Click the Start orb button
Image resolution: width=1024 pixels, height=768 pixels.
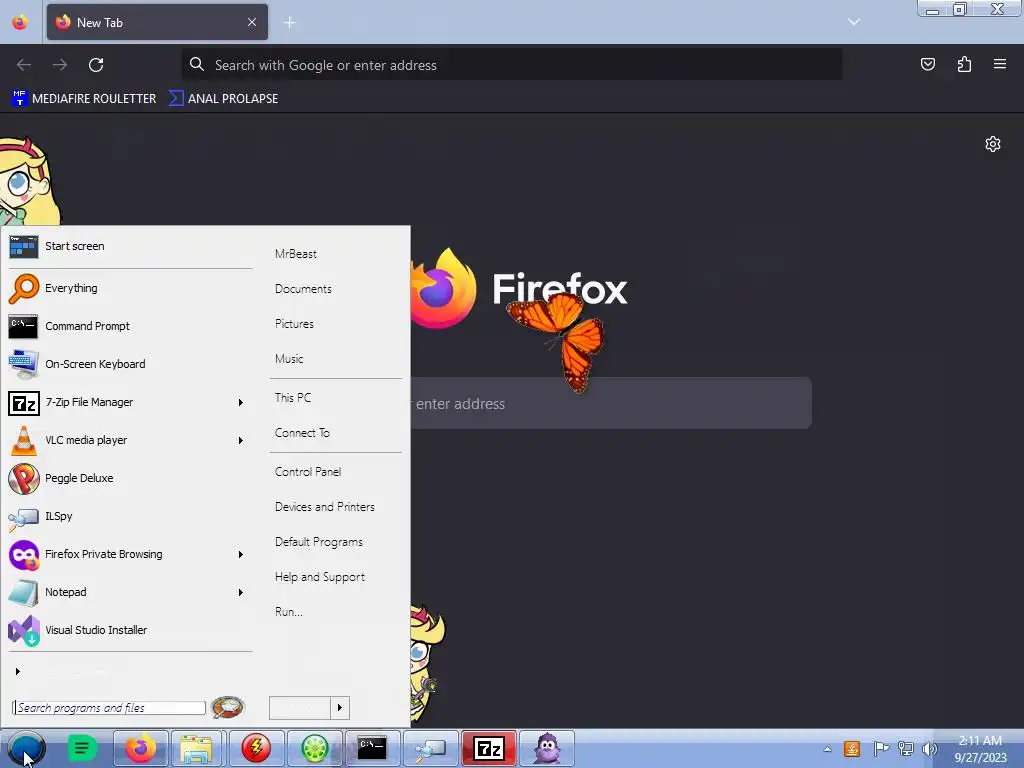[26, 748]
